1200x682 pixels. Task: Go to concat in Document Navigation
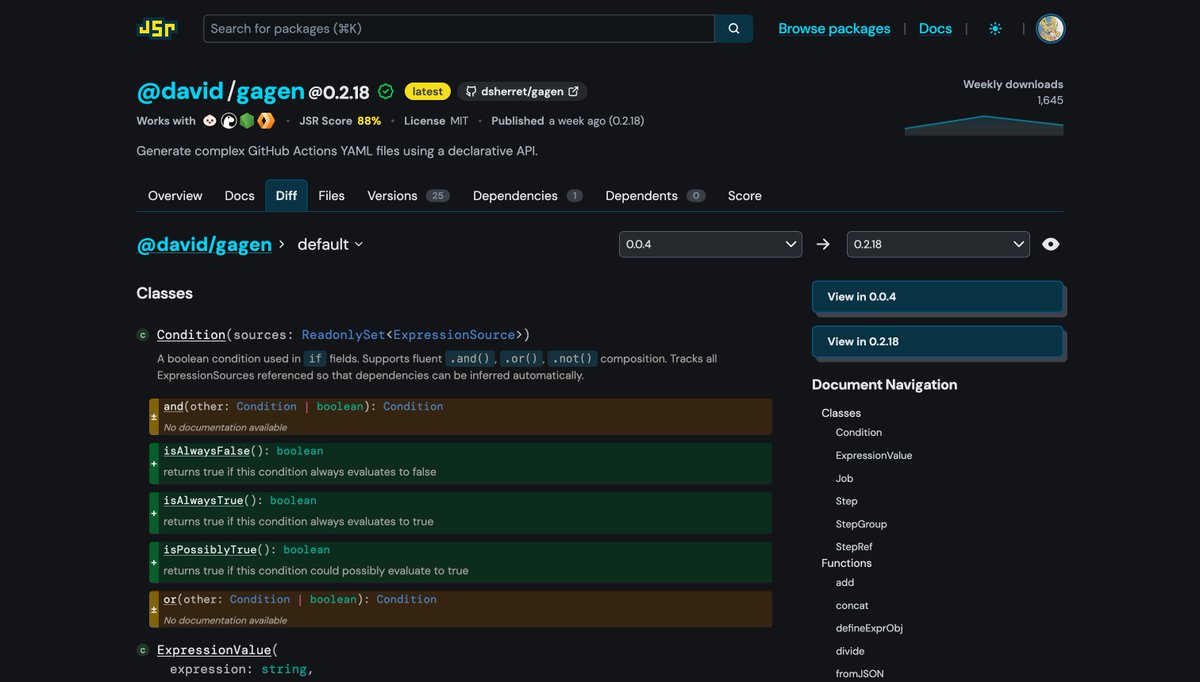pos(852,606)
